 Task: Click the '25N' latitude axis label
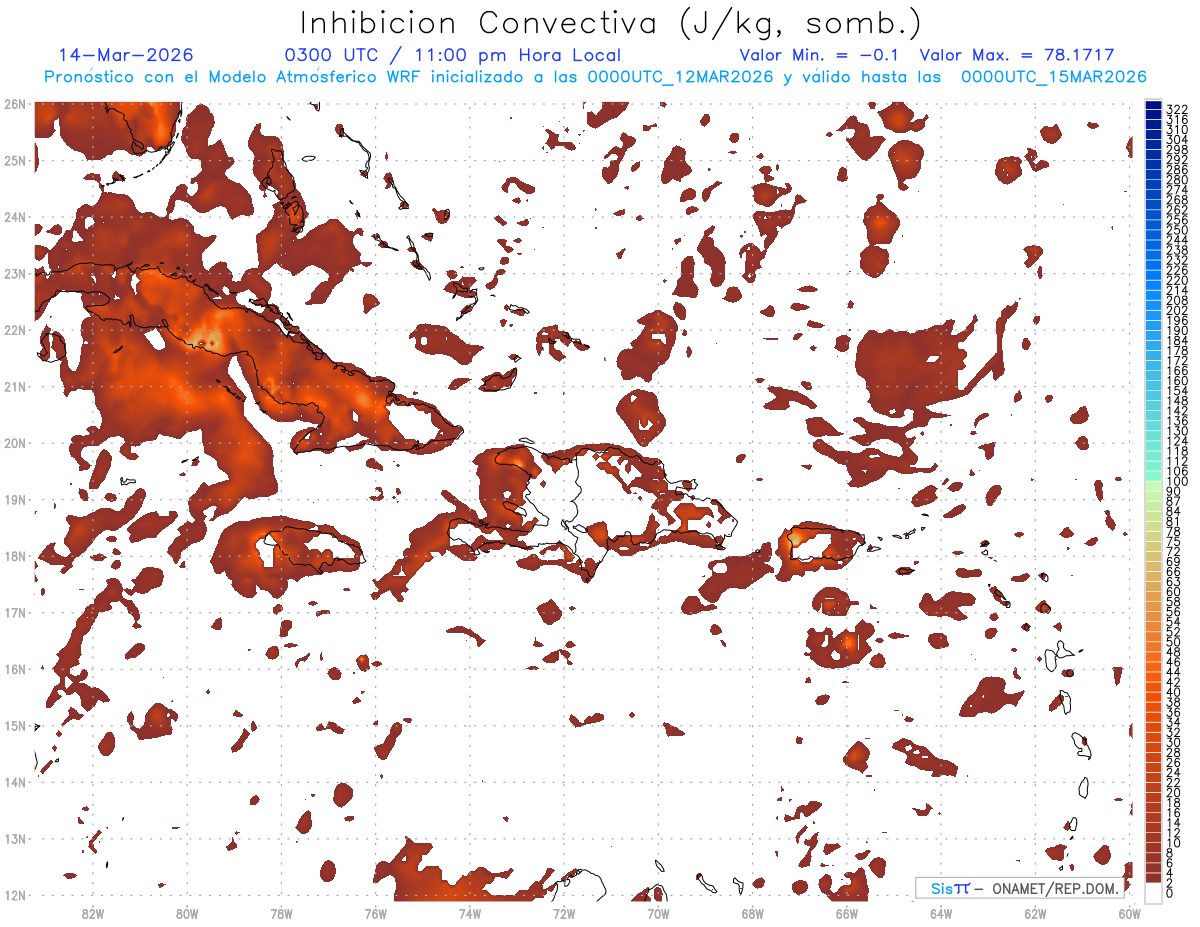point(14,160)
